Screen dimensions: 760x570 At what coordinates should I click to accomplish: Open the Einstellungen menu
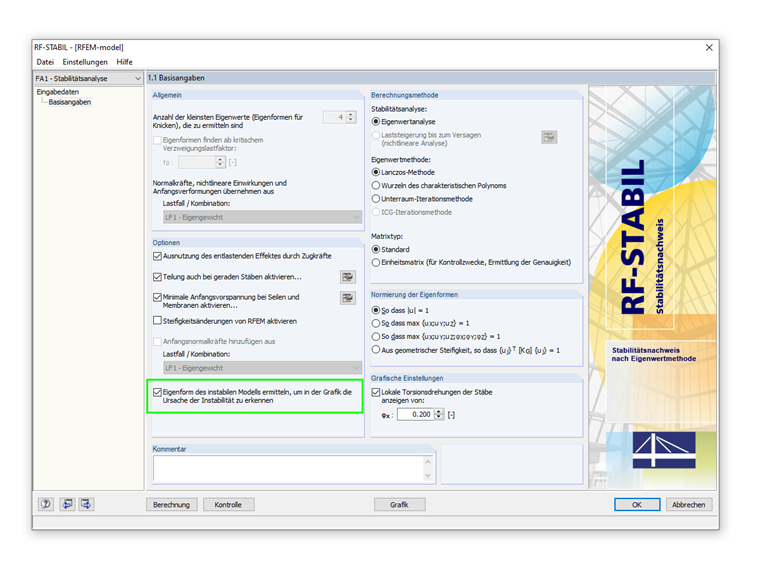(85, 62)
